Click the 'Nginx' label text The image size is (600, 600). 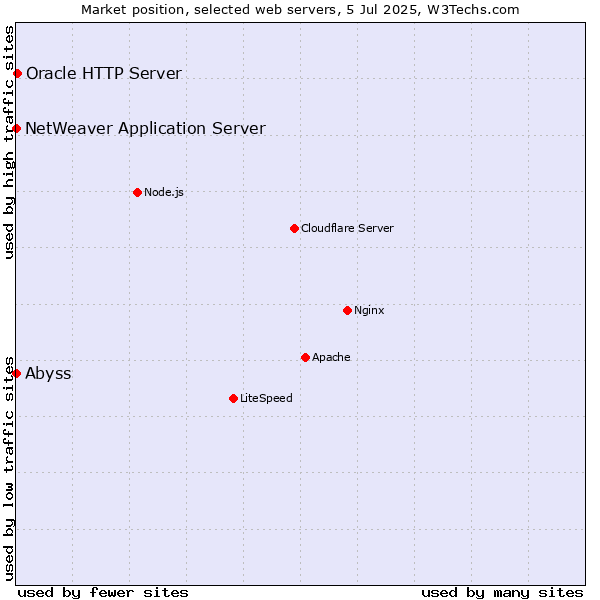(369, 310)
